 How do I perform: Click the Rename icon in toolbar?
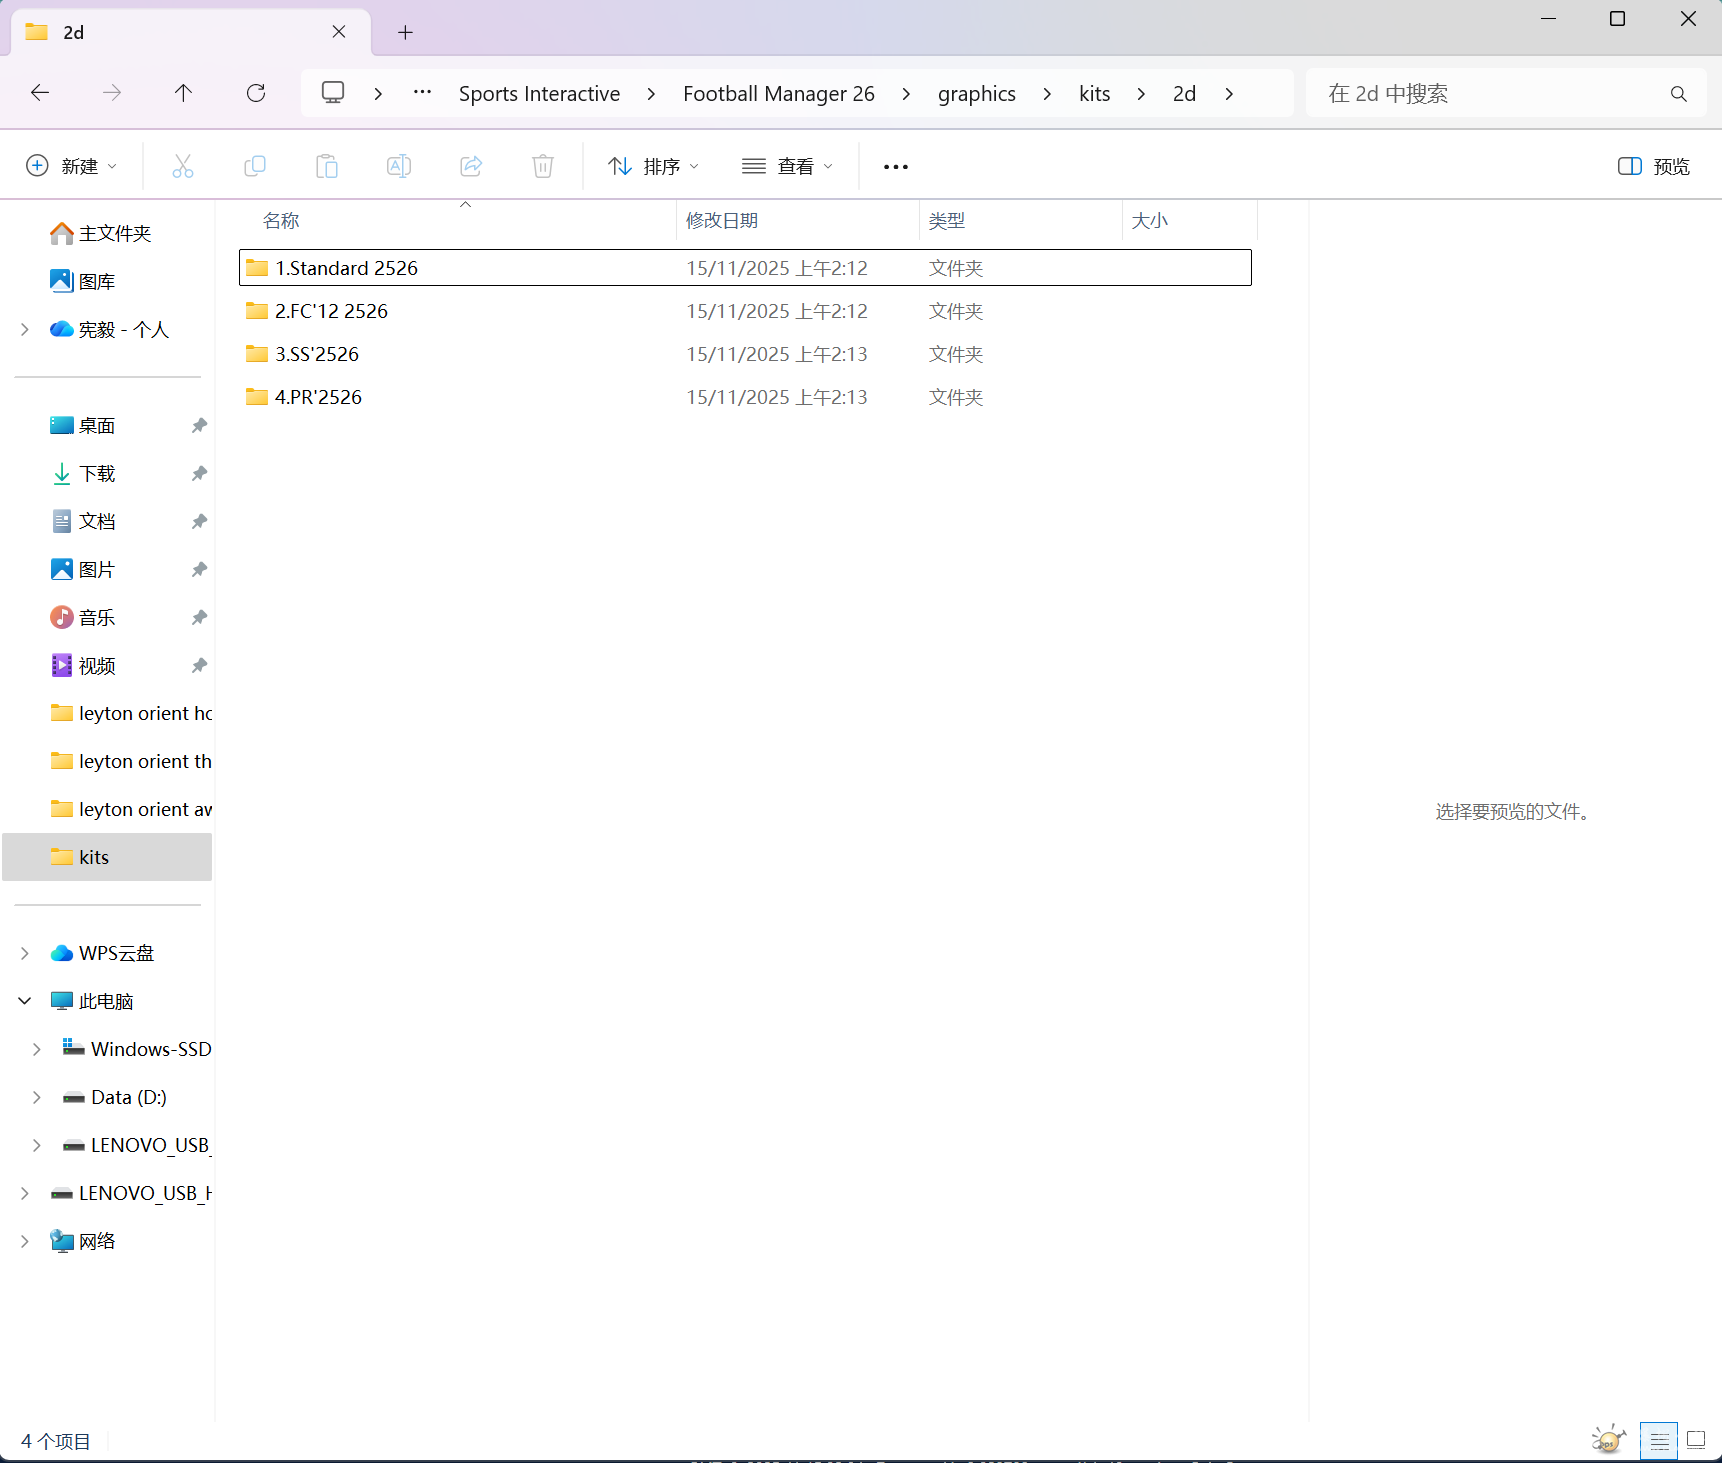(x=399, y=166)
